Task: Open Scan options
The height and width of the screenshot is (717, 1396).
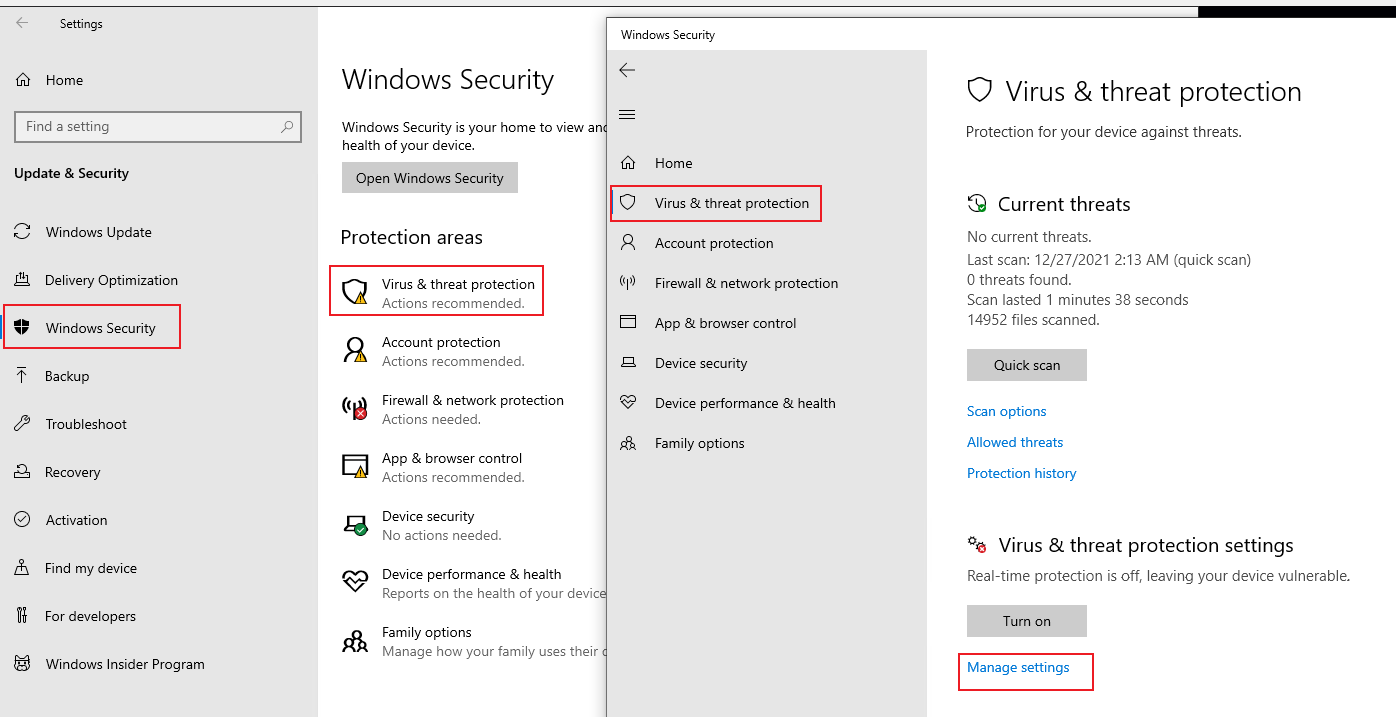Action: pos(1006,411)
